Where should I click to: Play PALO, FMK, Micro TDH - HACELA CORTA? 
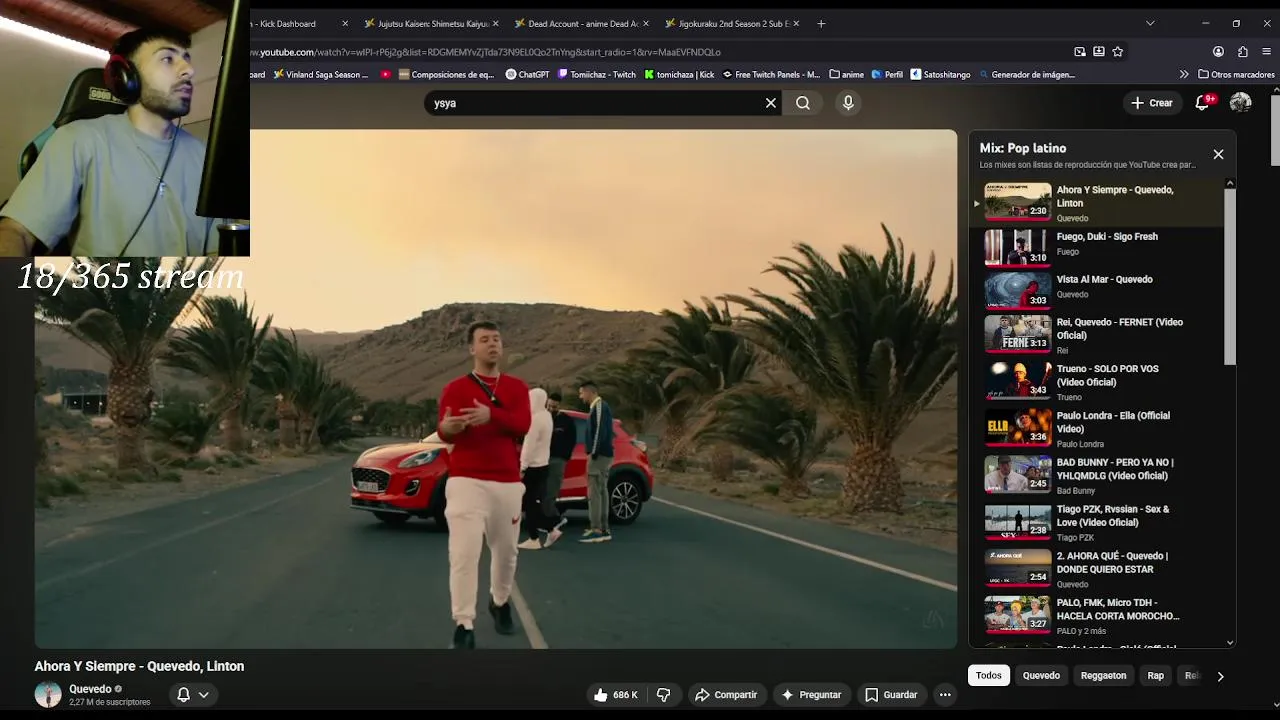[1095, 616]
